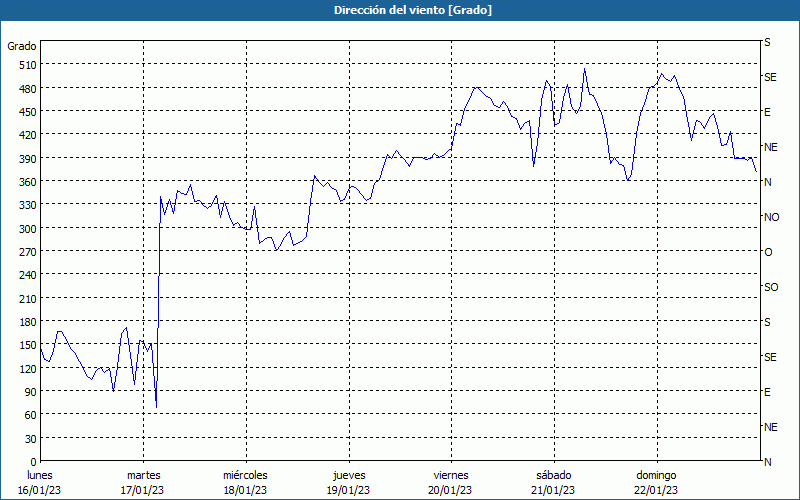Select the 'NO' compass direction label
The image size is (800, 500).
[772, 217]
